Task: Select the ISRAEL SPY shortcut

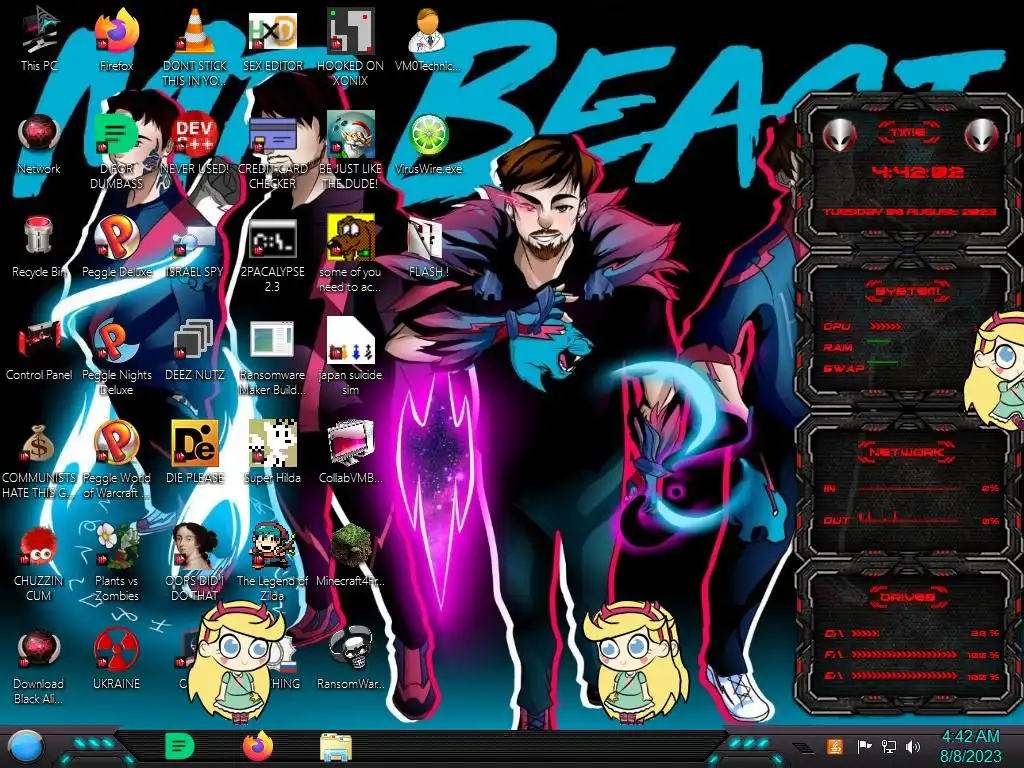Action: point(195,240)
